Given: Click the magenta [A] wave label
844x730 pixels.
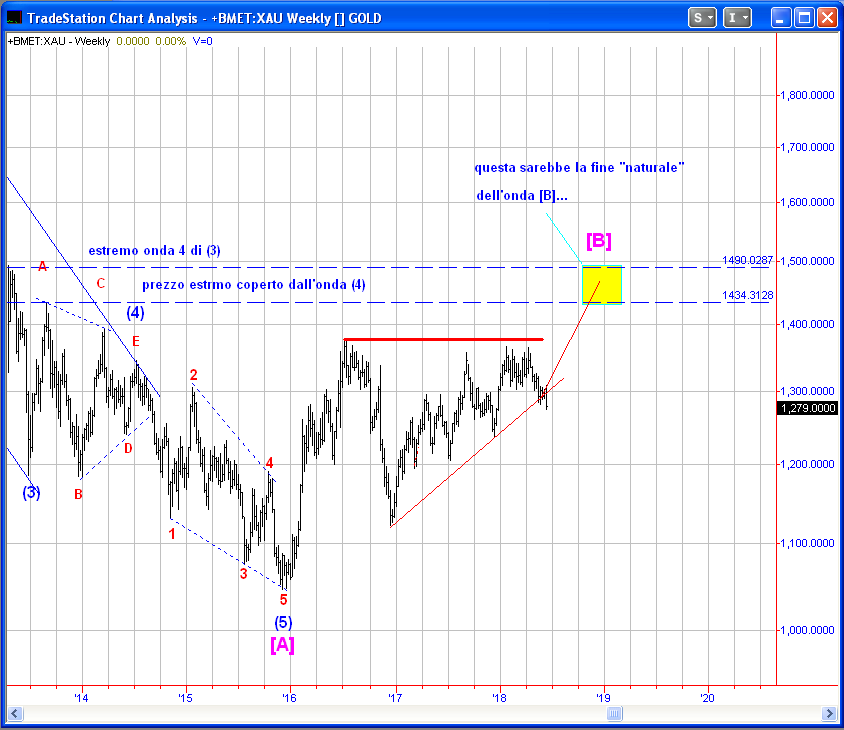Looking at the screenshot, I should point(282,645).
